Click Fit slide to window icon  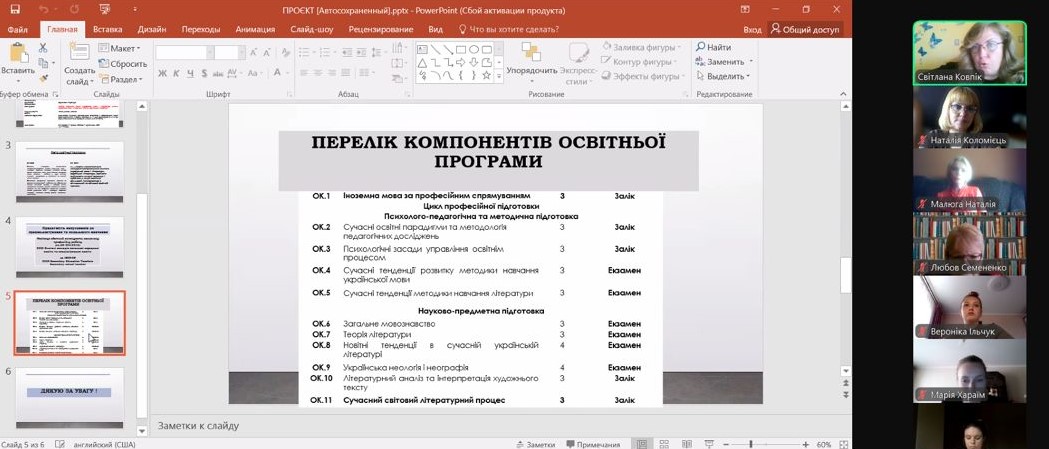point(843,444)
